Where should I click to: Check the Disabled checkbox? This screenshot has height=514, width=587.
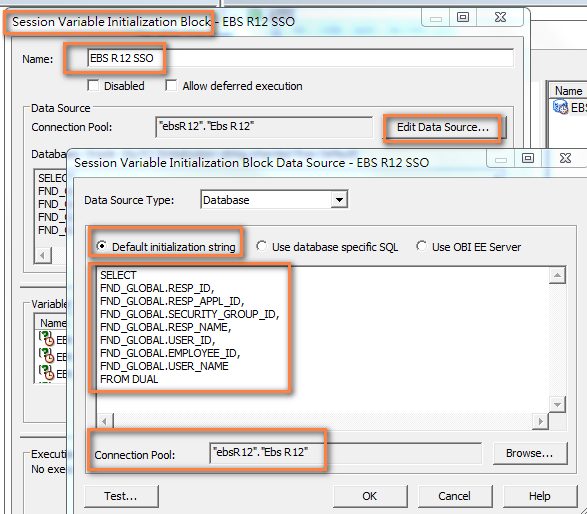pyautogui.click(x=93, y=86)
